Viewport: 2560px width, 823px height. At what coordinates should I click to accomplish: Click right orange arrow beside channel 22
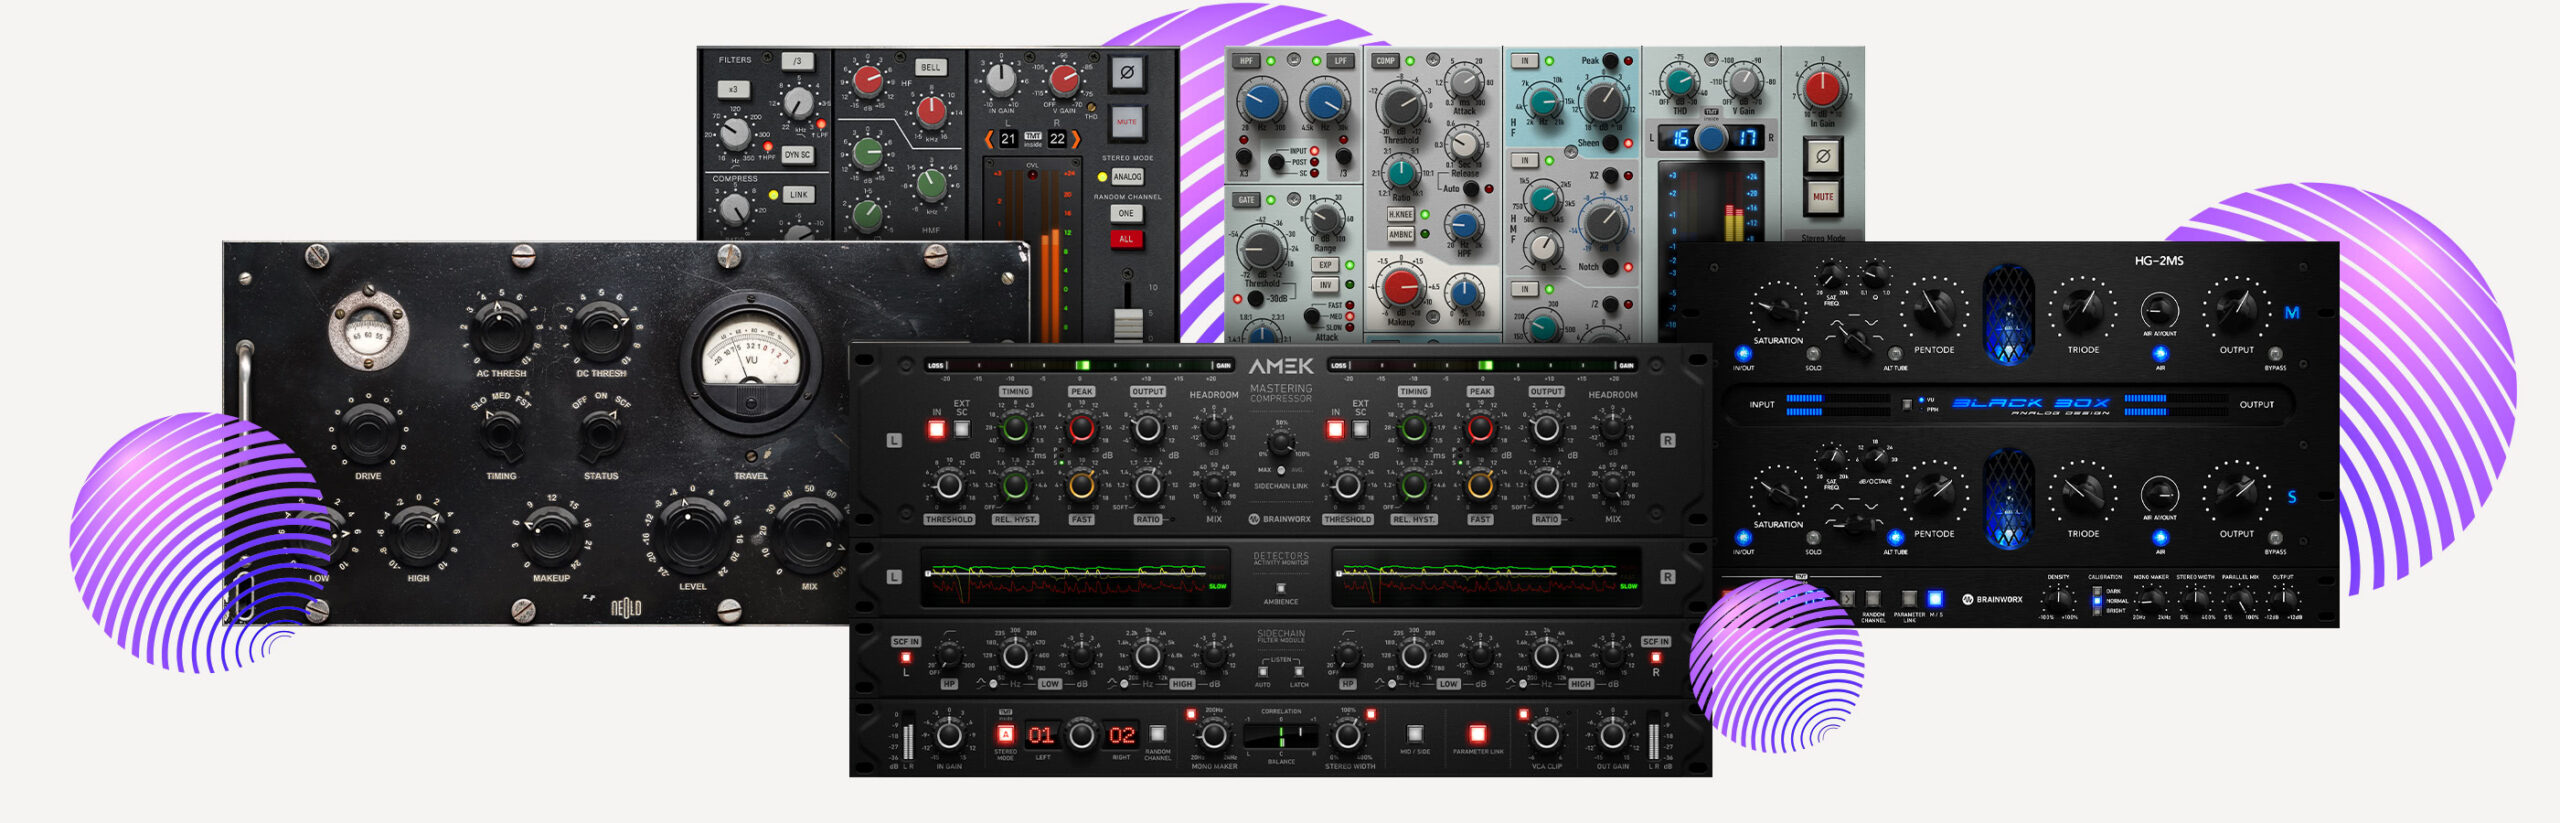(x=1077, y=139)
